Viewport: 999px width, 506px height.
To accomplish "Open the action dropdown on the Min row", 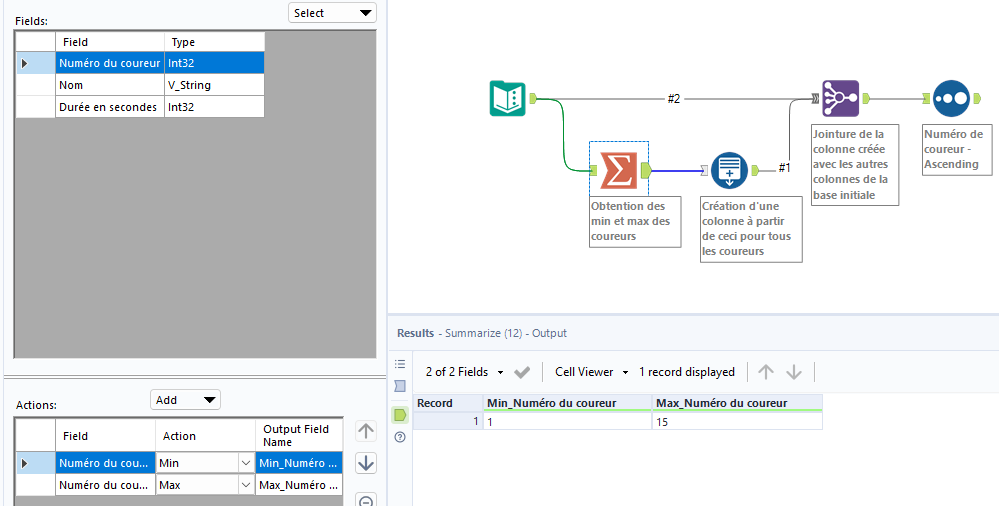I will tap(246, 463).
